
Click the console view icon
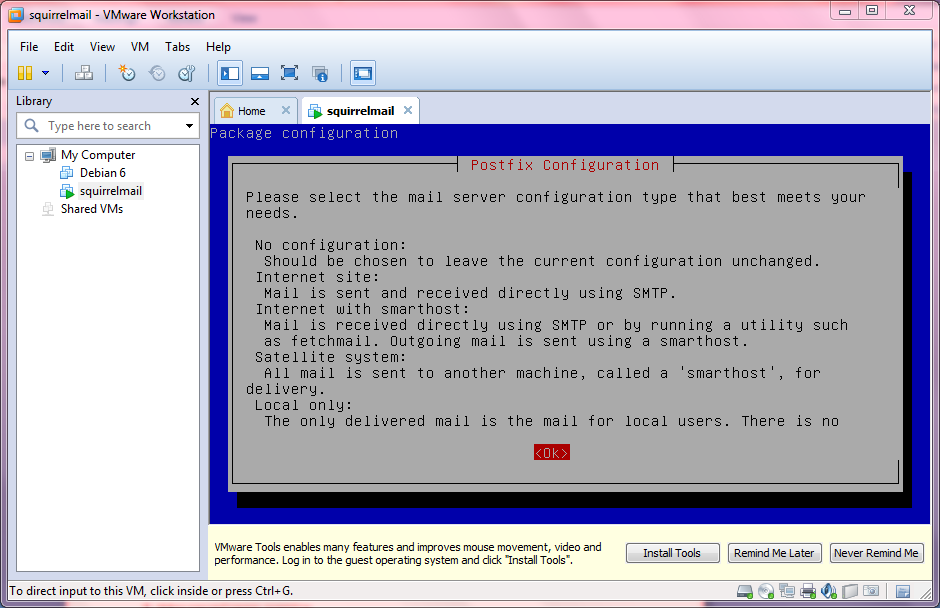363,73
